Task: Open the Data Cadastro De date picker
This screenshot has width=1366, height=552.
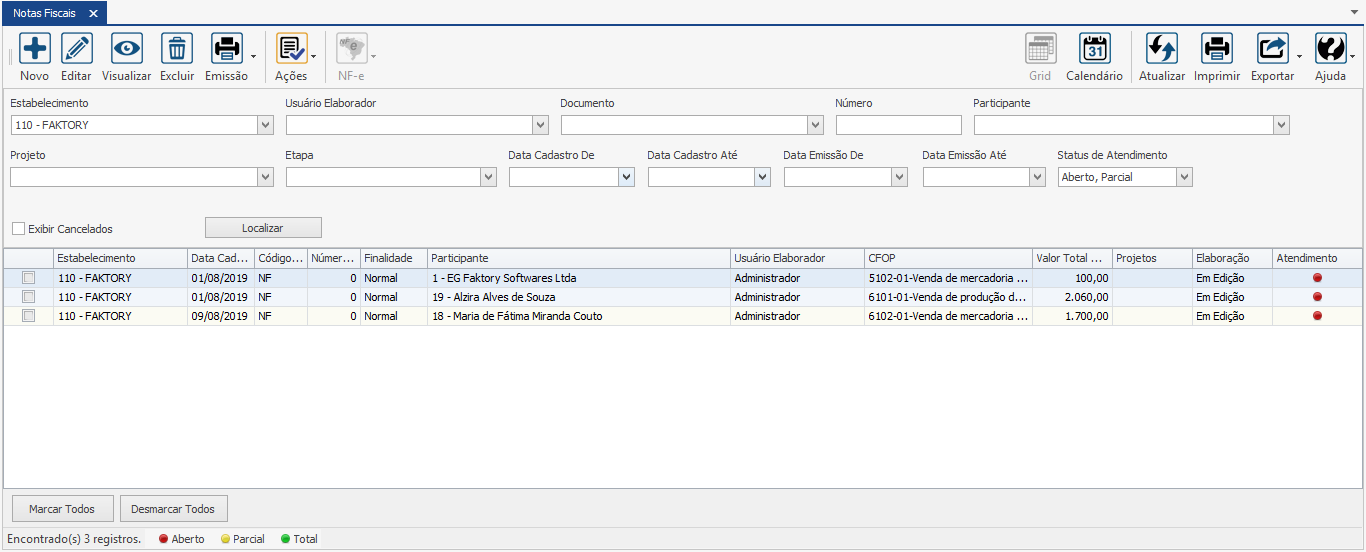Action: click(626, 177)
